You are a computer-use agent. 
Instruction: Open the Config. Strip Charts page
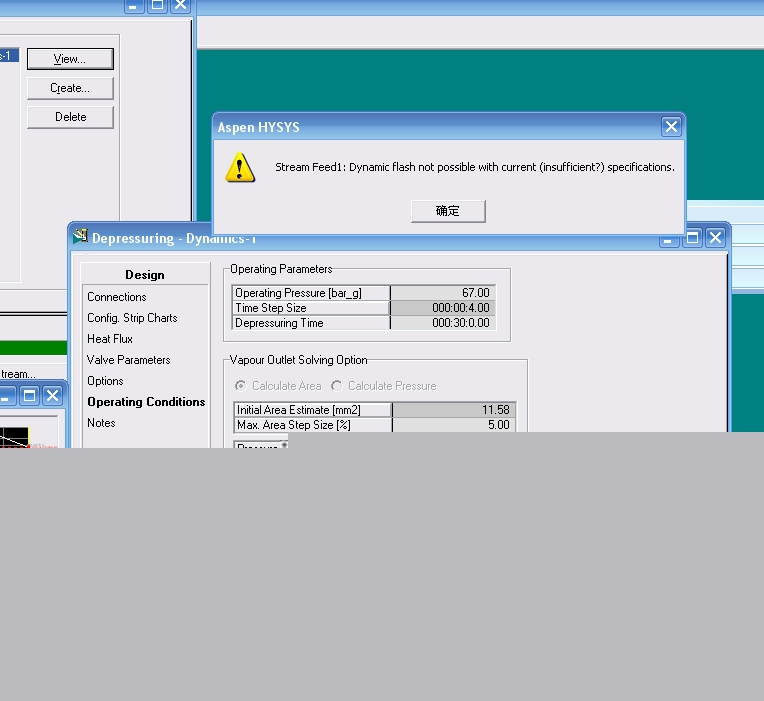(x=132, y=318)
